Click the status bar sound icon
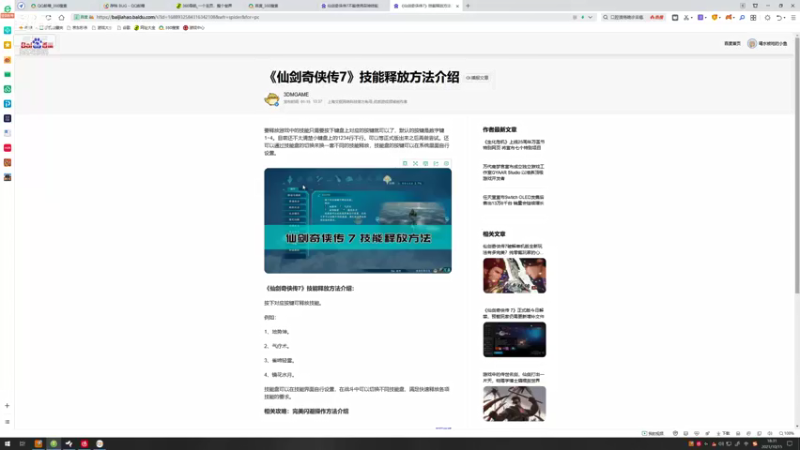Screen dimensions: 800x450 click(x=770, y=434)
